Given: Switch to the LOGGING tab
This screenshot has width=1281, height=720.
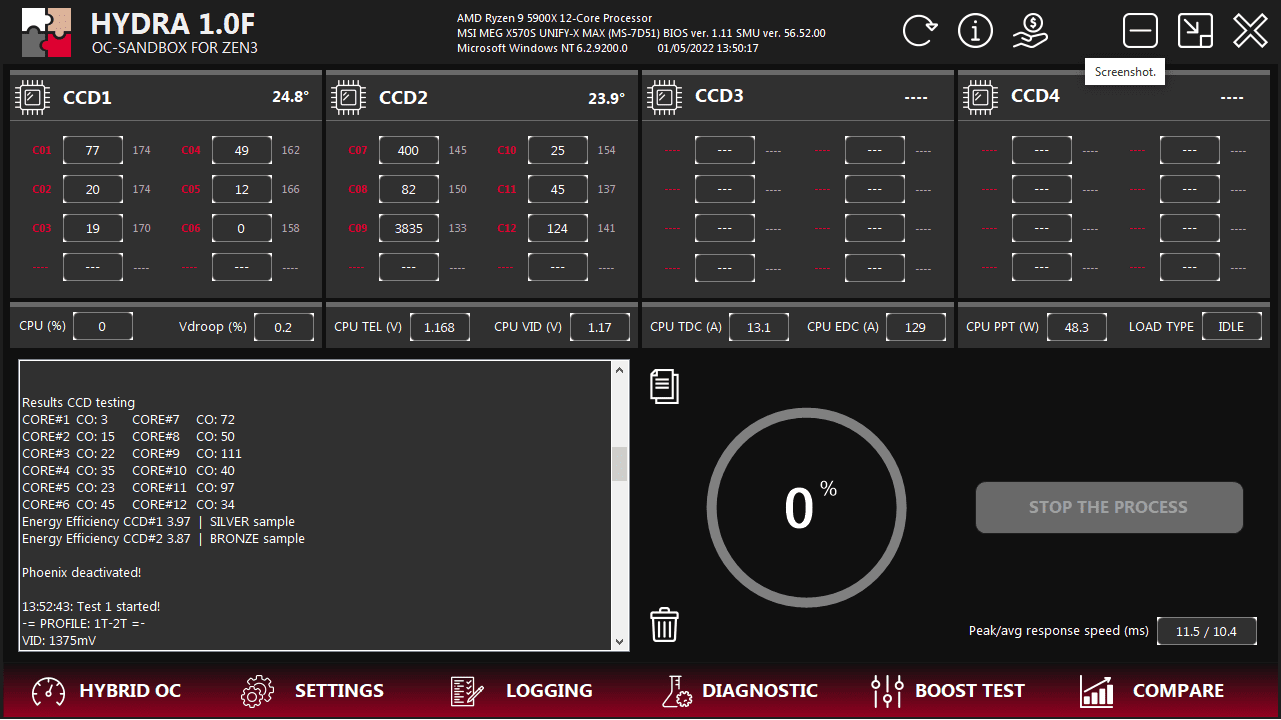Looking at the screenshot, I should 549,691.
